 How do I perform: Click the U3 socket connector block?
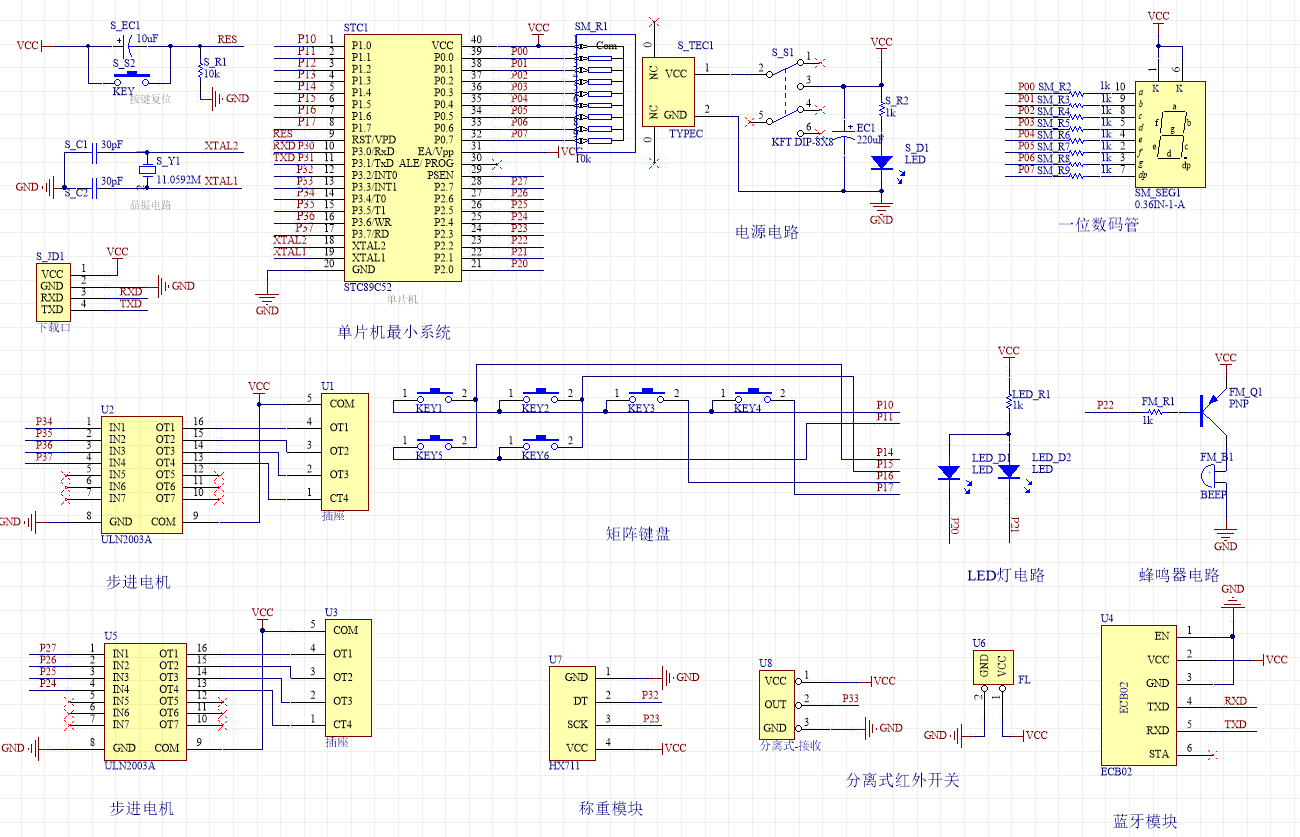349,677
